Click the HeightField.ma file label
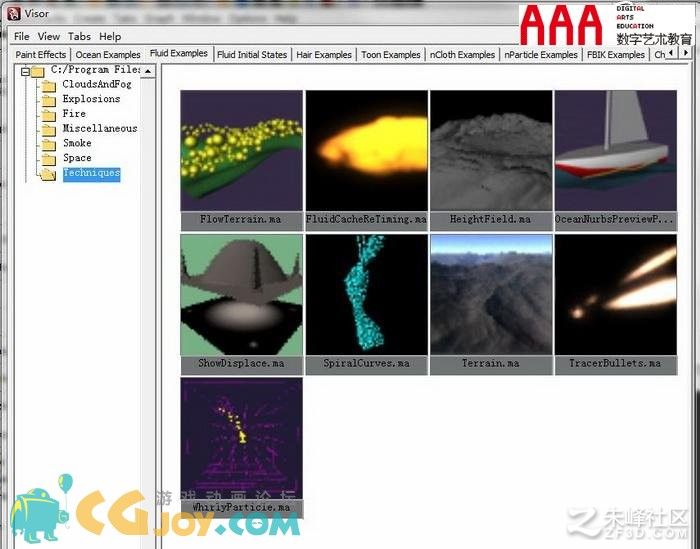Viewport: 700px width, 549px height. [x=491, y=220]
